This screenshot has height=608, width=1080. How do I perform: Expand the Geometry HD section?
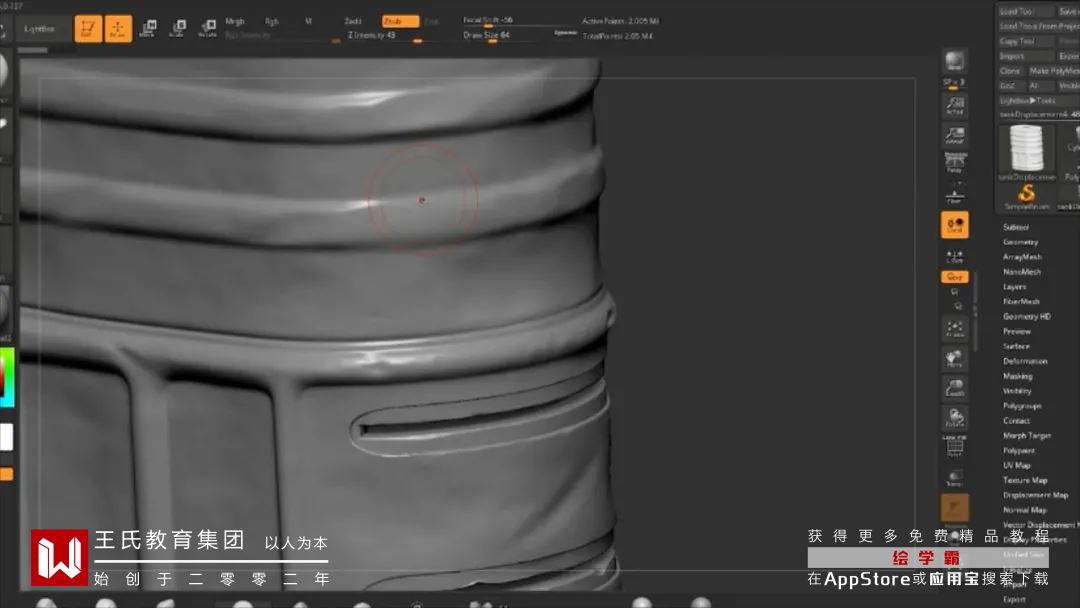click(x=1026, y=317)
